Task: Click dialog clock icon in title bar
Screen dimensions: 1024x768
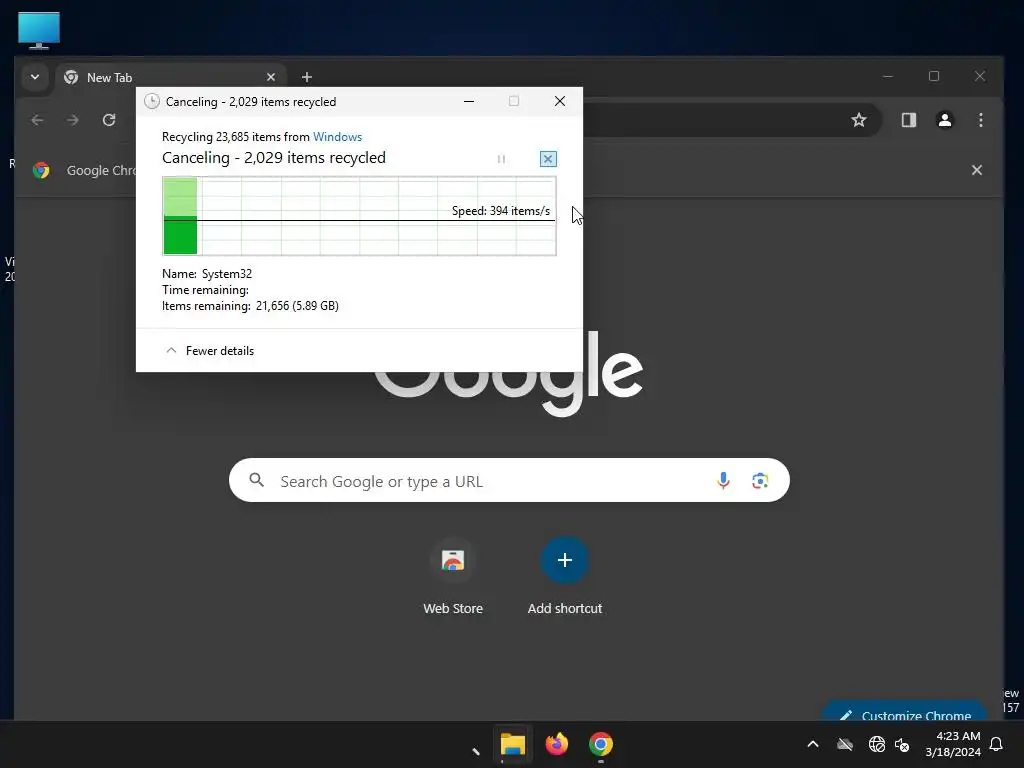Action: coord(152,101)
